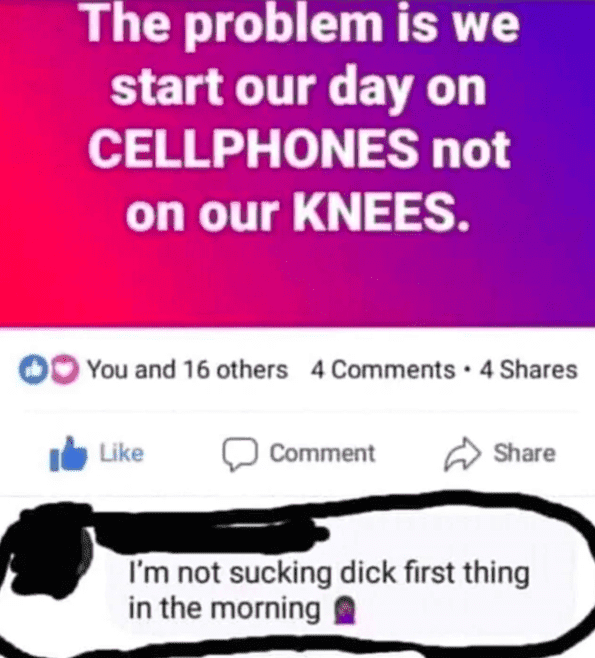Tap the Share text label
The width and height of the screenshot is (595, 658).
click(525, 453)
